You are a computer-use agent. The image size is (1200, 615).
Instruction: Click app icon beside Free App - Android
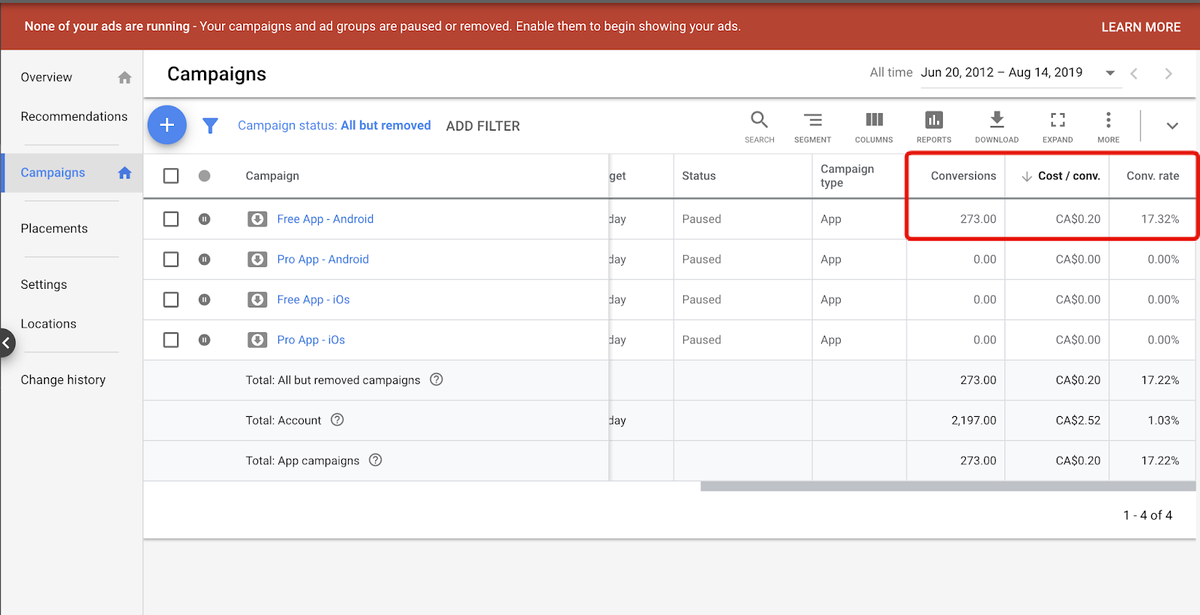click(x=257, y=219)
